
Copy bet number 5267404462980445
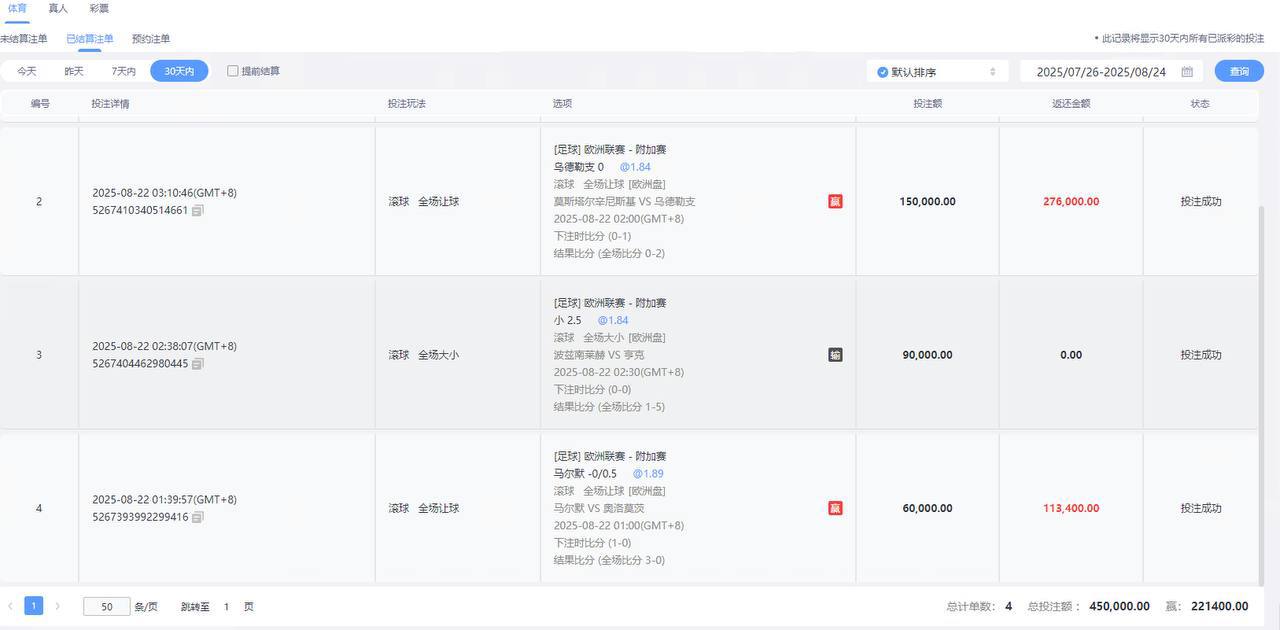point(198,364)
